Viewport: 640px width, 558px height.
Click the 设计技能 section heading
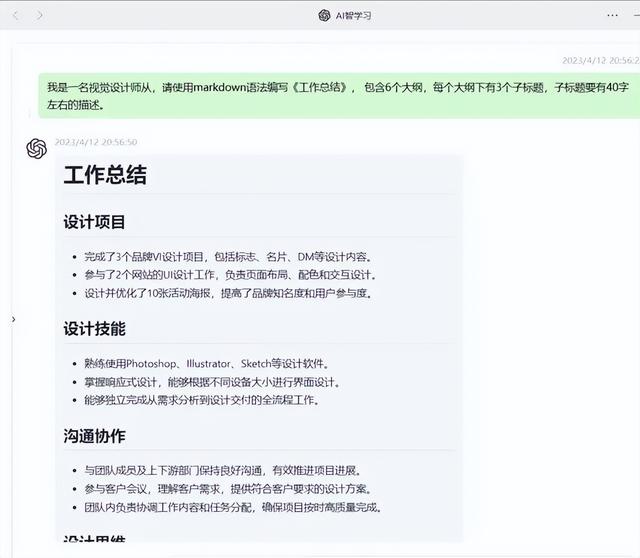(x=94, y=329)
